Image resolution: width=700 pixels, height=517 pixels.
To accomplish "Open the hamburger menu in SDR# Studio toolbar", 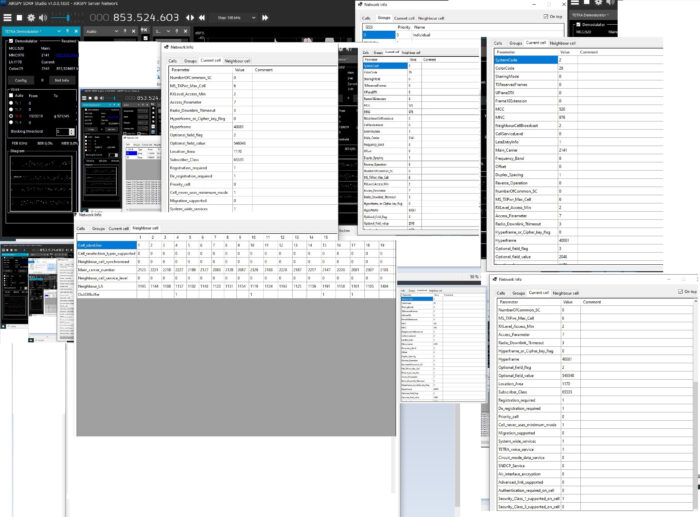I will [9, 17].
